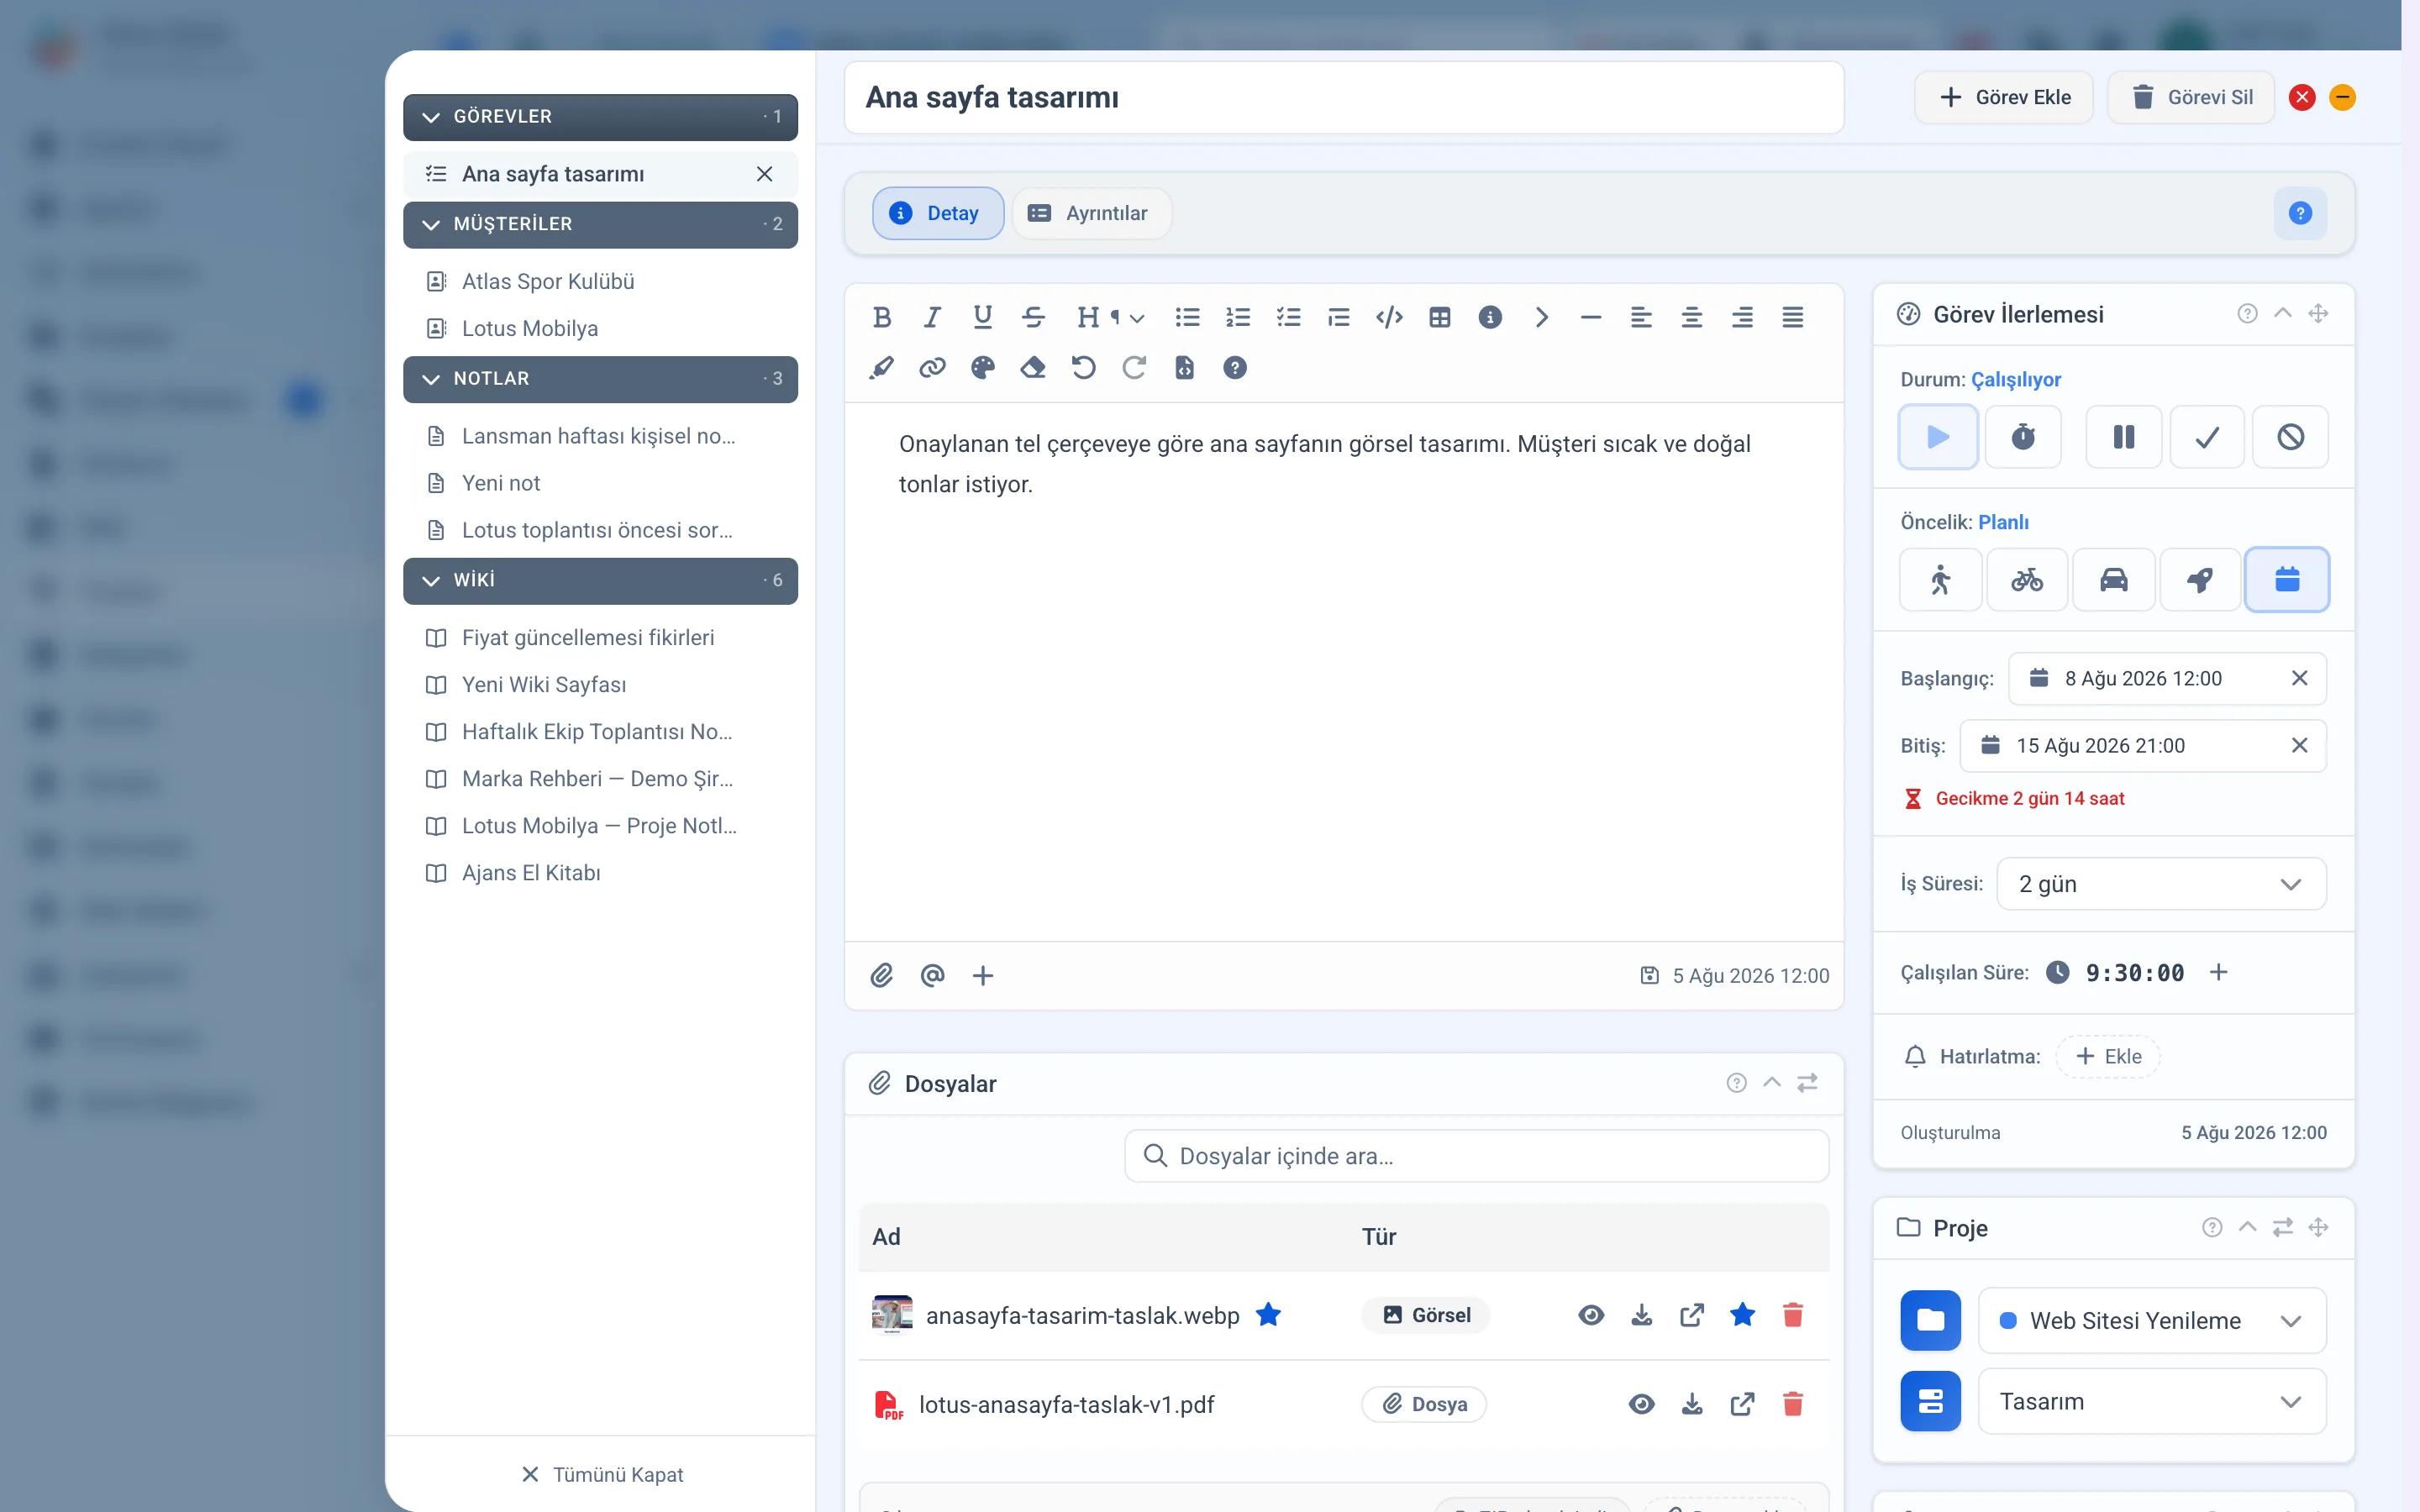Insert a mention with the @ icon

click(x=932, y=975)
